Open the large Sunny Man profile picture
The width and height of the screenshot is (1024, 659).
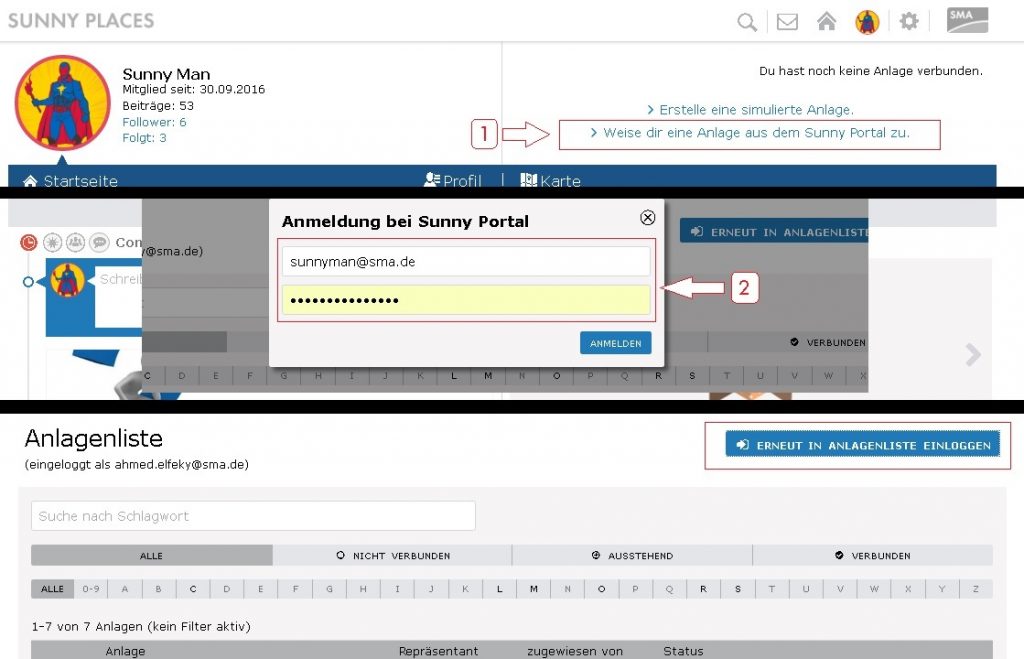pyautogui.click(x=63, y=103)
